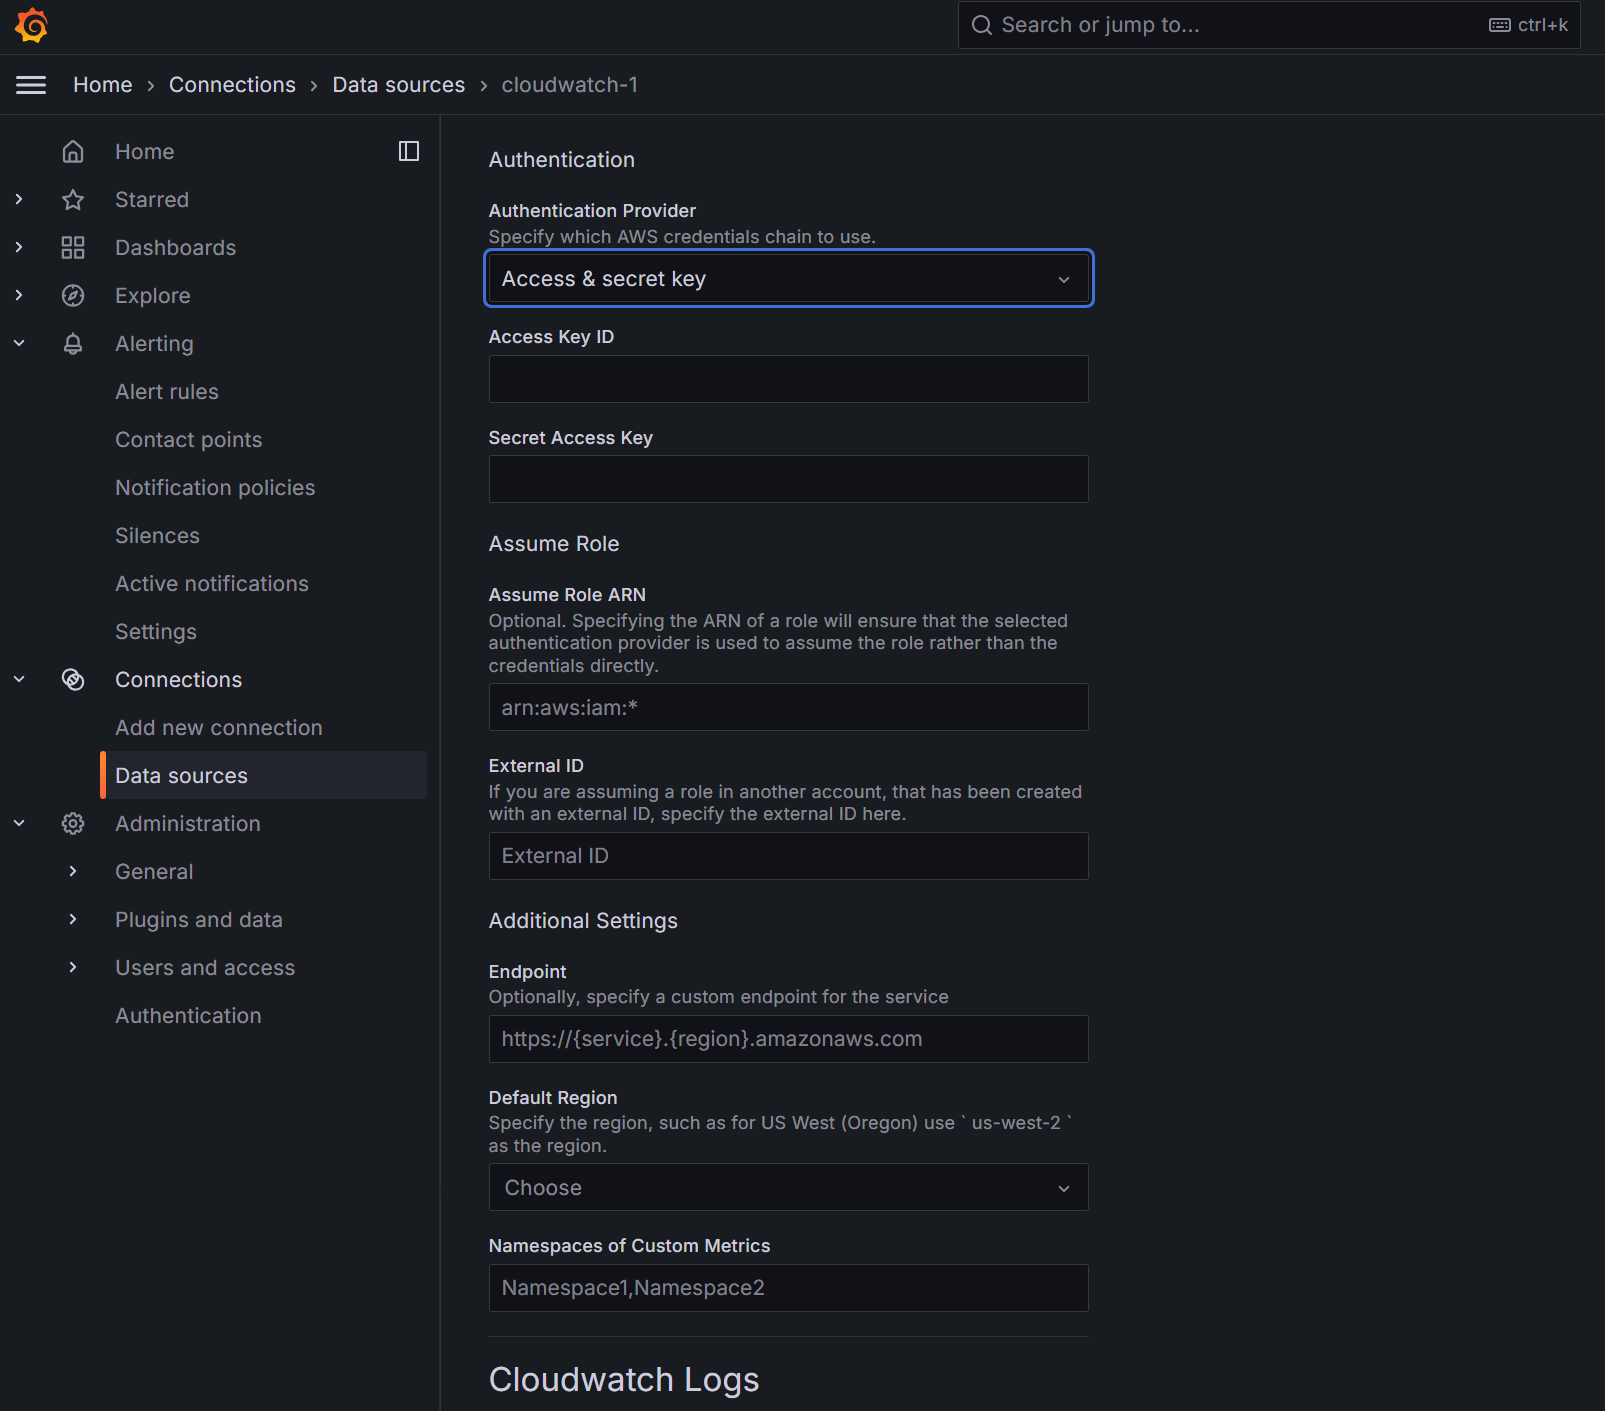Expand the Plugins and data chevron
Screen dimensions: 1605x1411
(x=73, y=919)
